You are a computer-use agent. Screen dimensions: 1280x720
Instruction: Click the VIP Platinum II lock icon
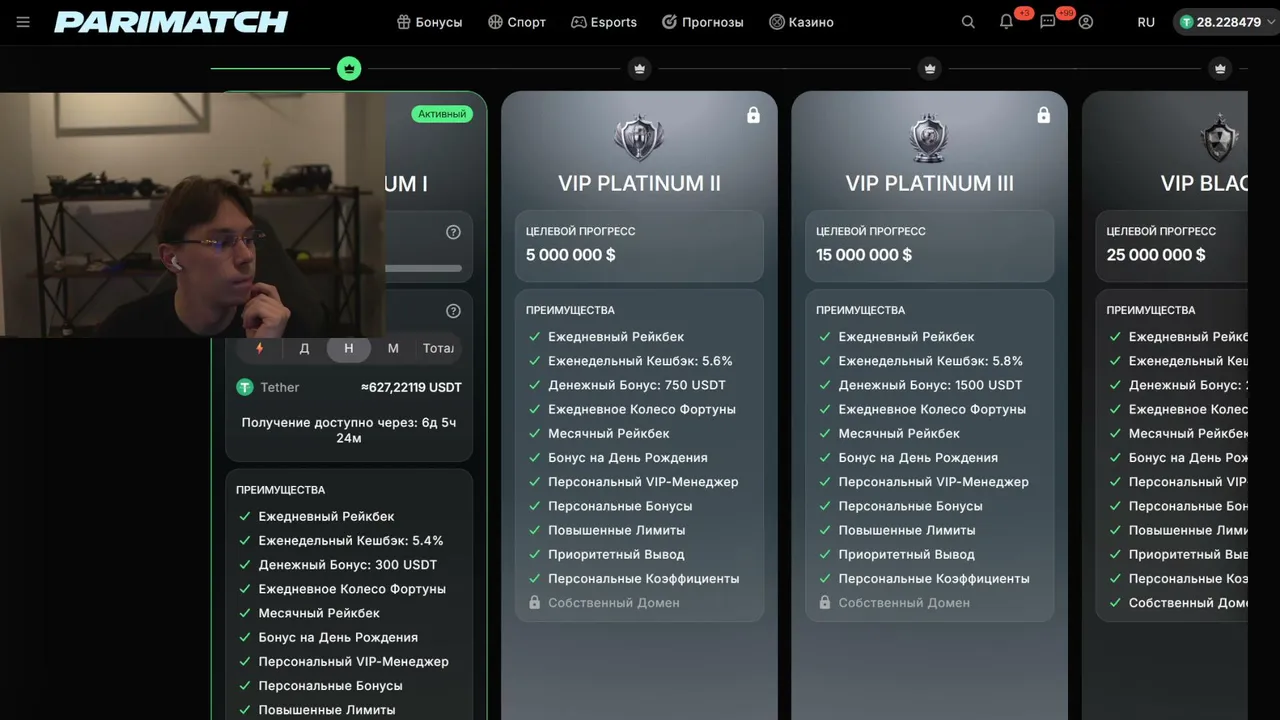753,115
